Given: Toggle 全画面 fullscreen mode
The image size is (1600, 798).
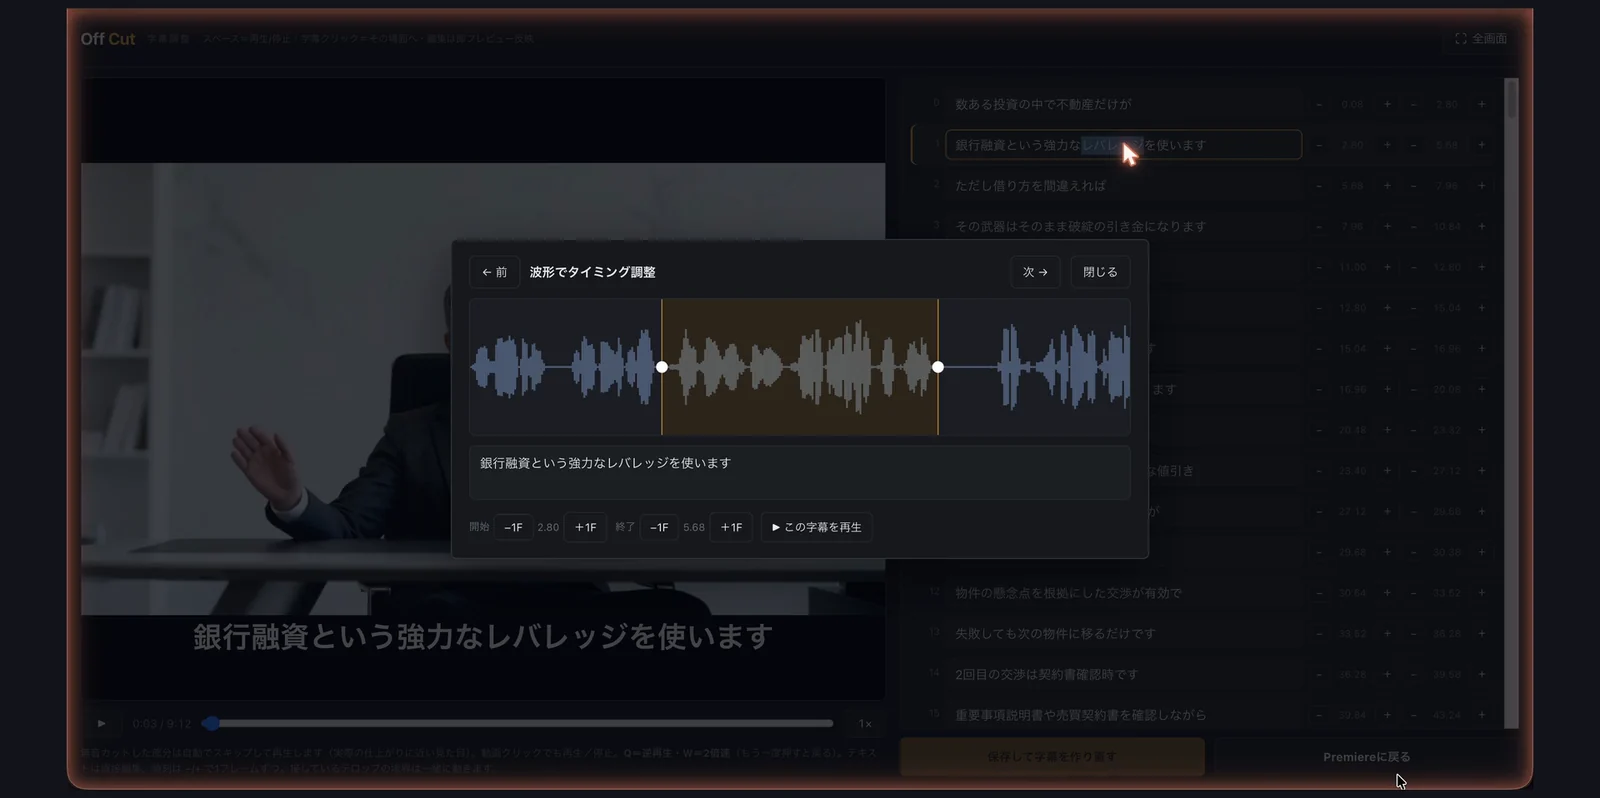Looking at the screenshot, I should [x=1481, y=38].
